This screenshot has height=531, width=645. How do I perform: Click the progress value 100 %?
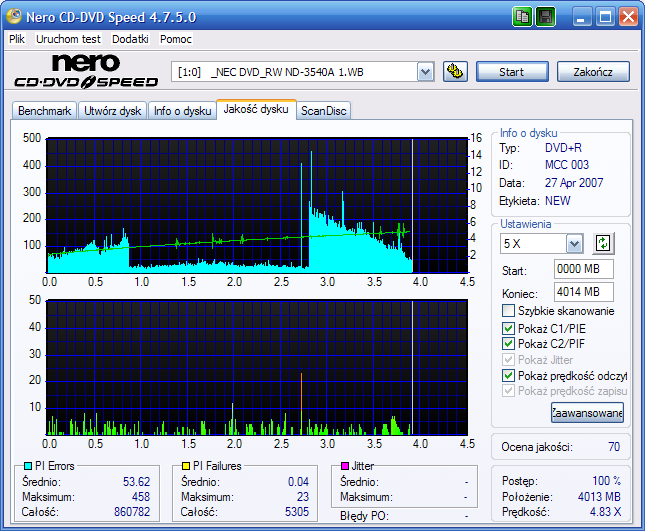pyautogui.click(x=606, y=480)
